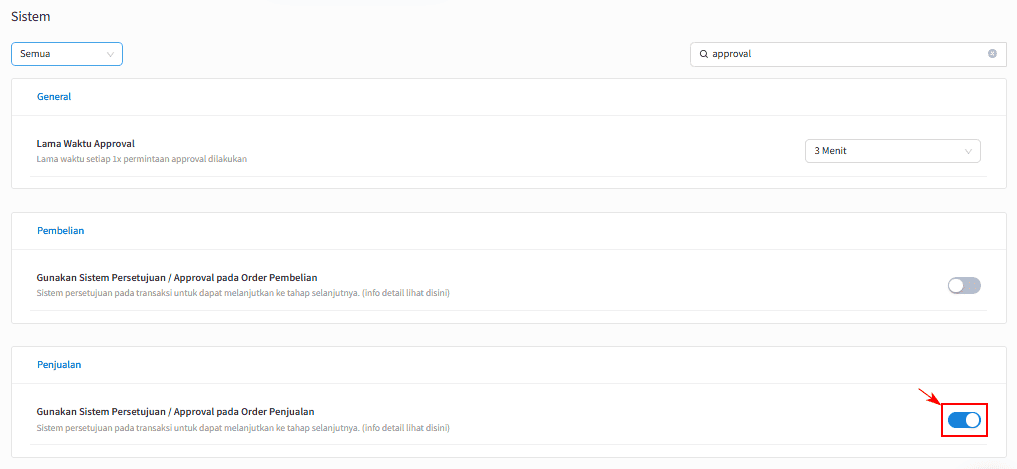The width and height of the screenshot is (1017, 469).
Task: Click the Sistem page title
Action: pos(30,17)
